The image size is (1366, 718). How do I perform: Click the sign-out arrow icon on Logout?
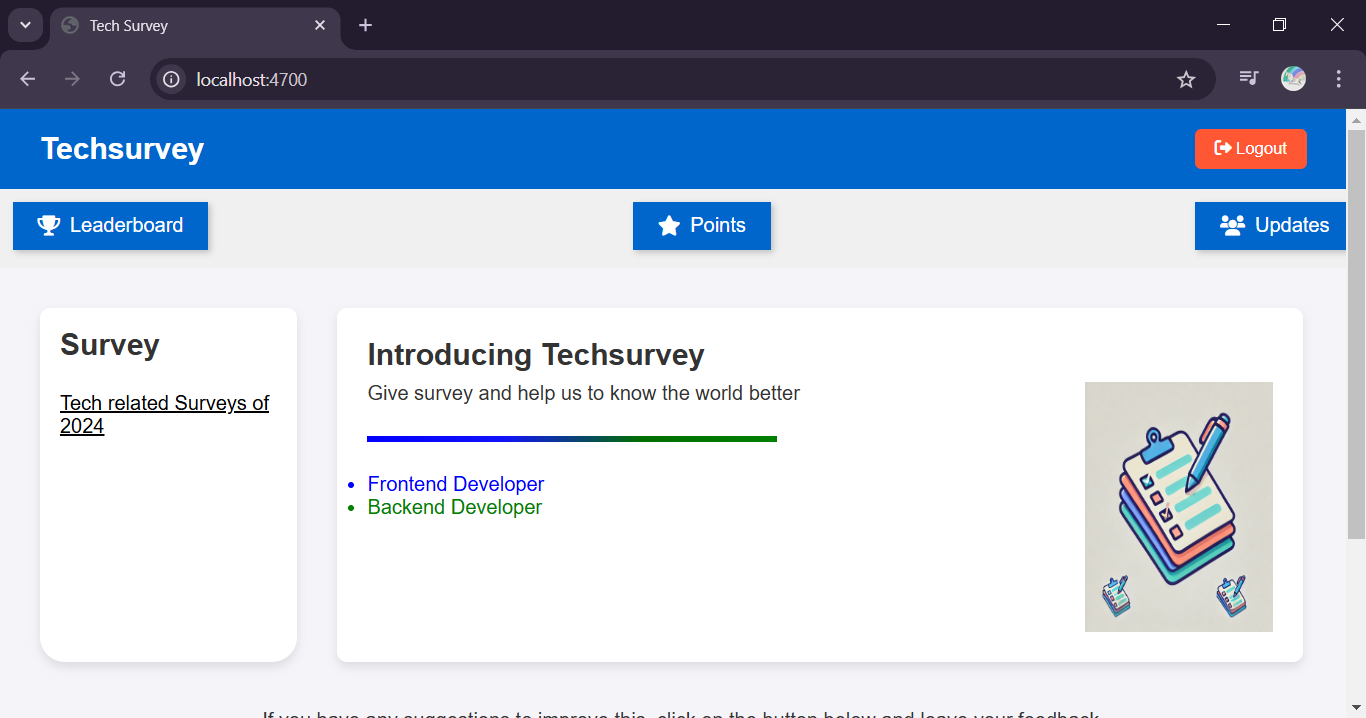[1222, 148]
